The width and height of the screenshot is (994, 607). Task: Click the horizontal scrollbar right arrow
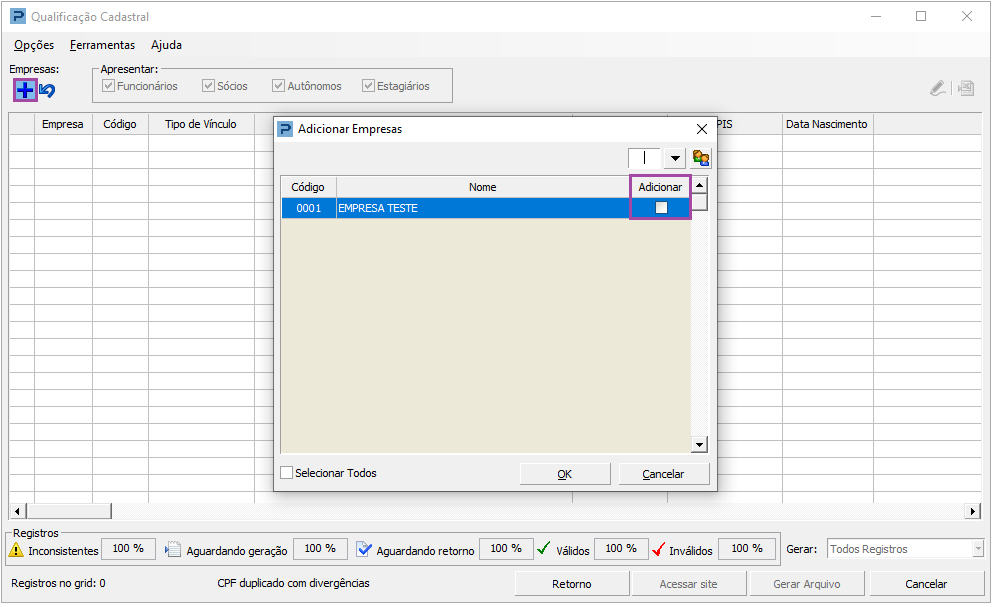click(972, 511)
